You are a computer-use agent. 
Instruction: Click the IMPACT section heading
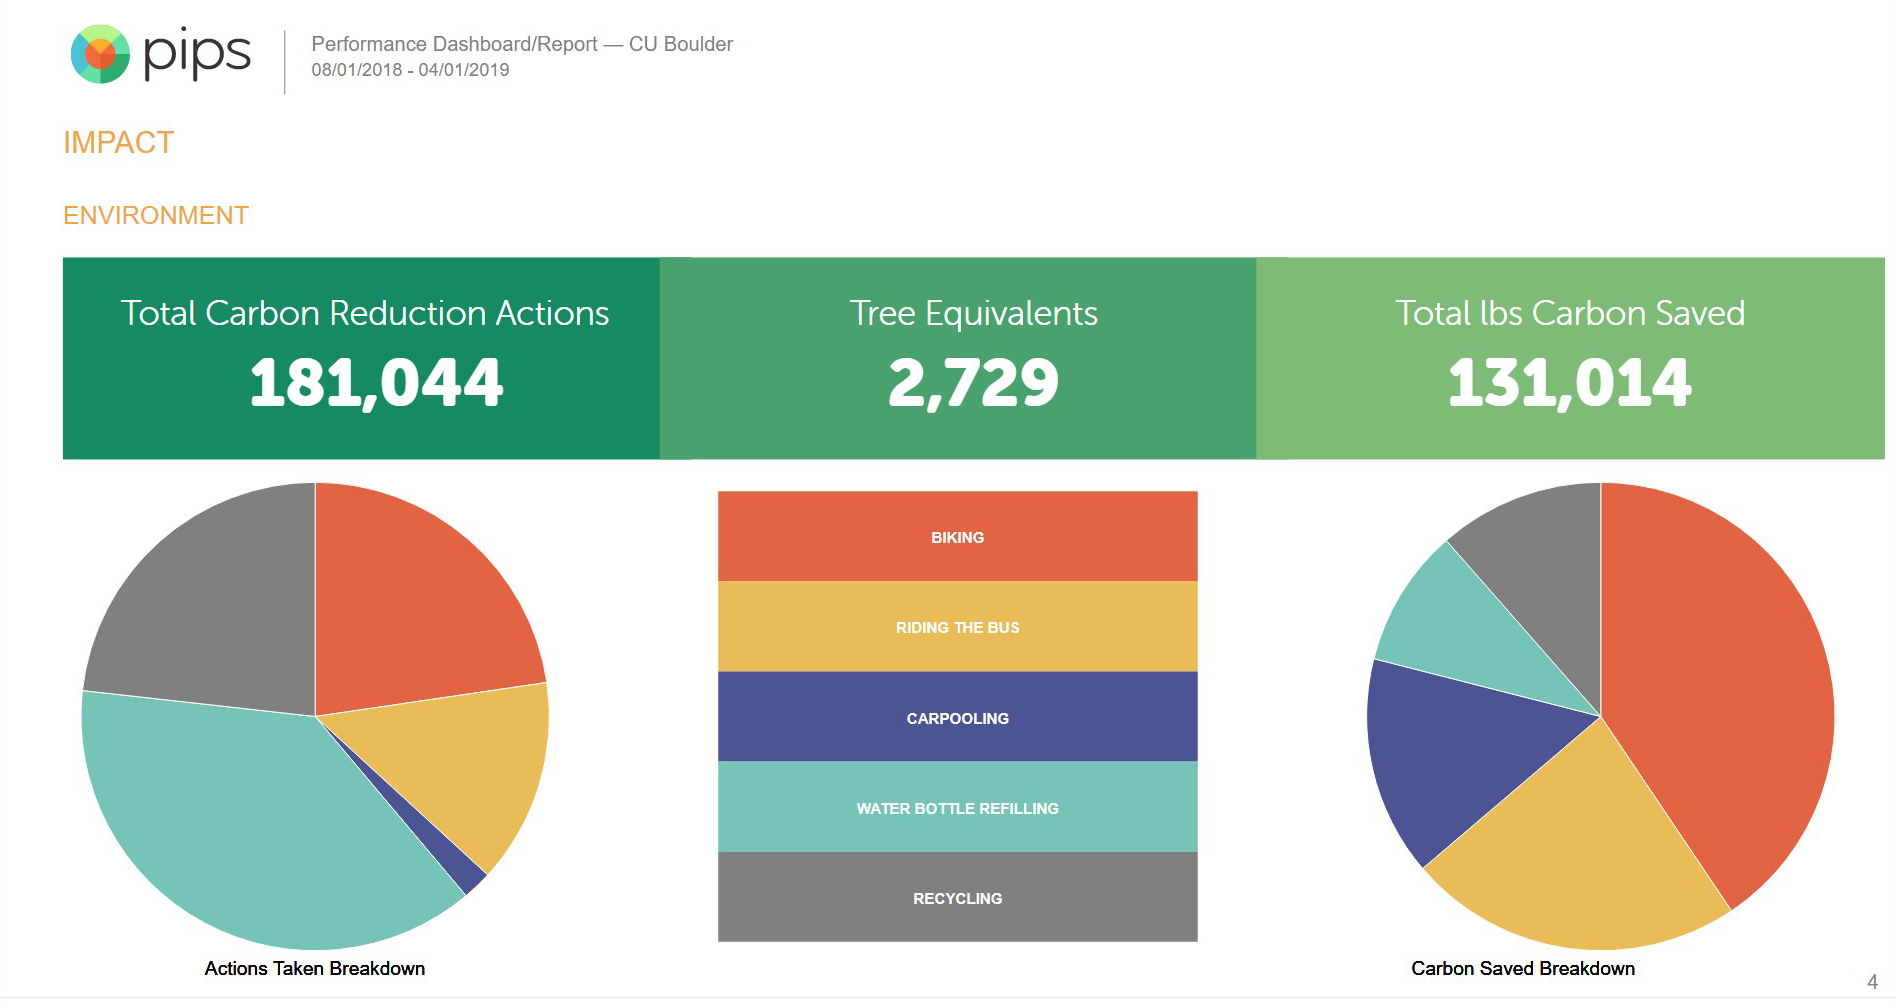(118, 143)
